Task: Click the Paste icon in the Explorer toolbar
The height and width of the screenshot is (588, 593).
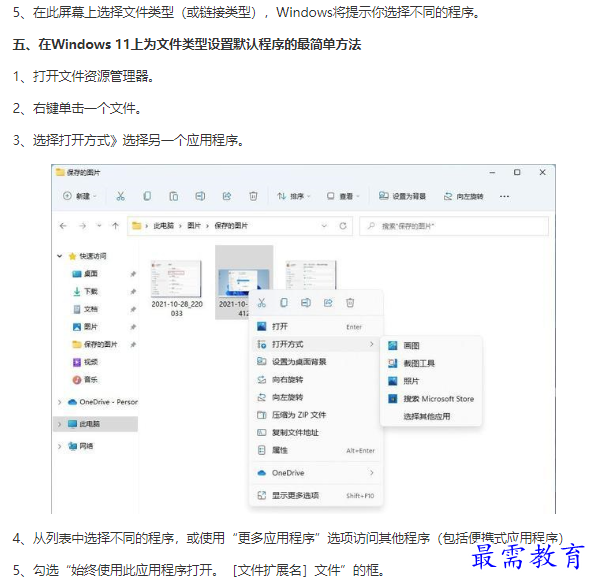Action: pos(174,196)
